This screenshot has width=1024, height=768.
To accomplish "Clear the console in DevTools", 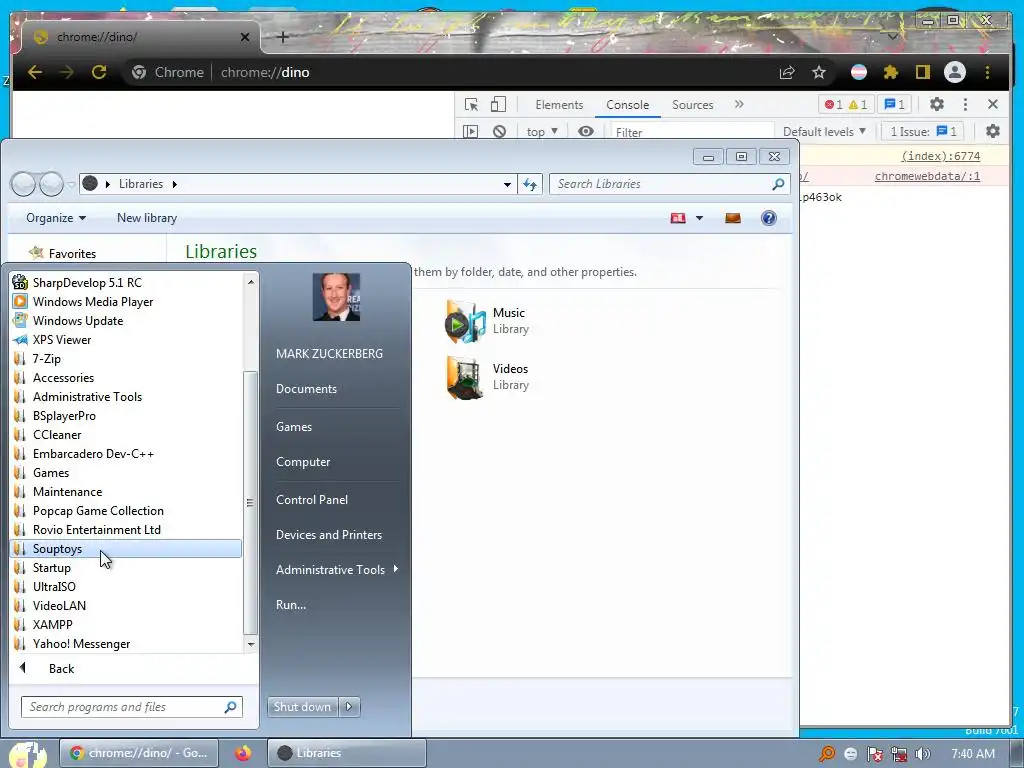I will (x=499, y=131).
